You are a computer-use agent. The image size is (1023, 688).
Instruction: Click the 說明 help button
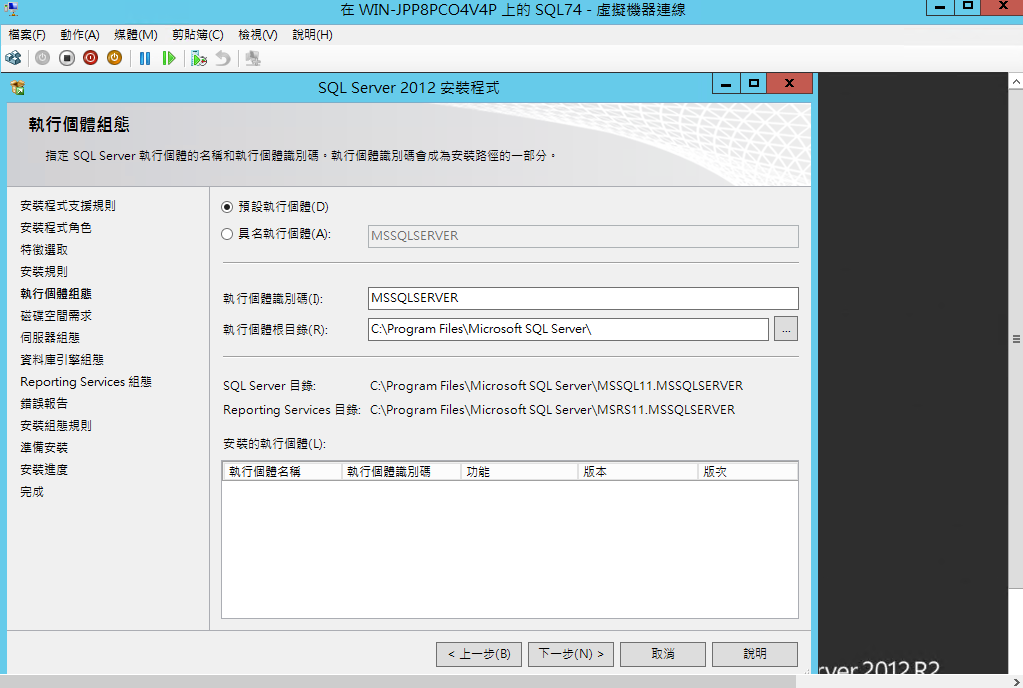(755, 654)
